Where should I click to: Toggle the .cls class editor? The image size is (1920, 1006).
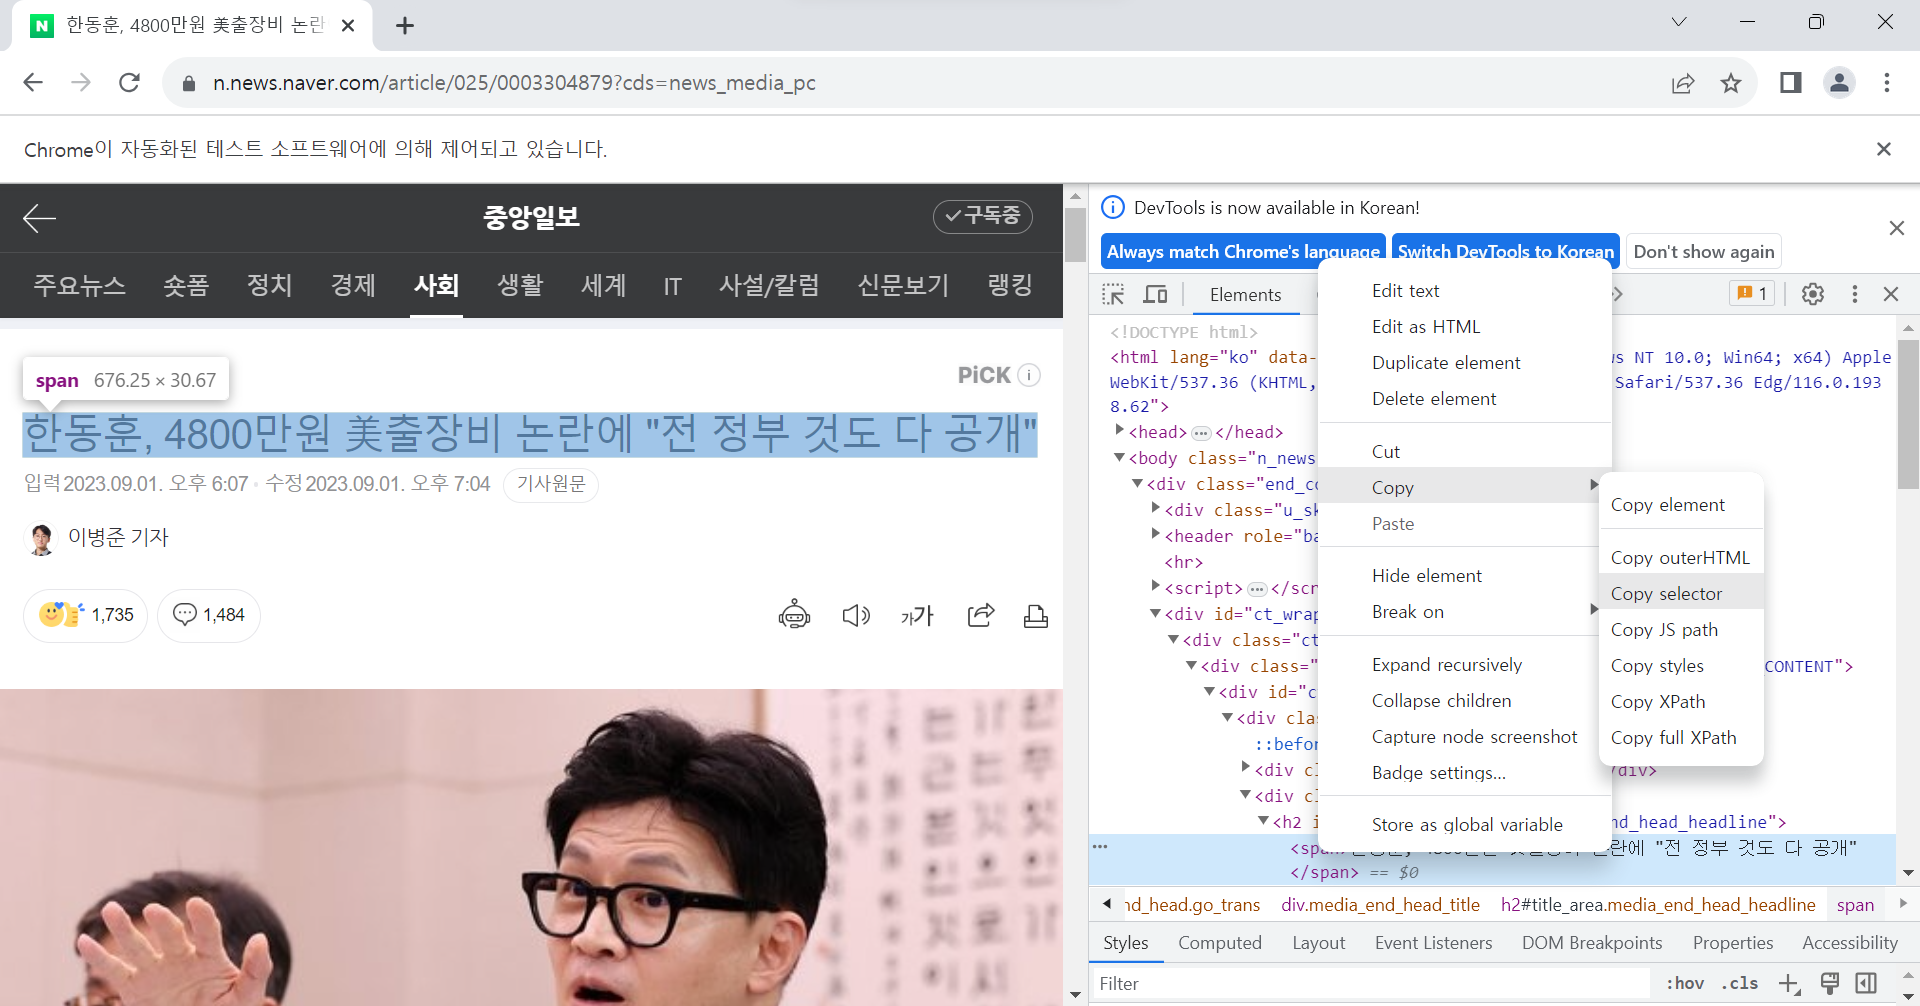click(x=1740, y=983)
